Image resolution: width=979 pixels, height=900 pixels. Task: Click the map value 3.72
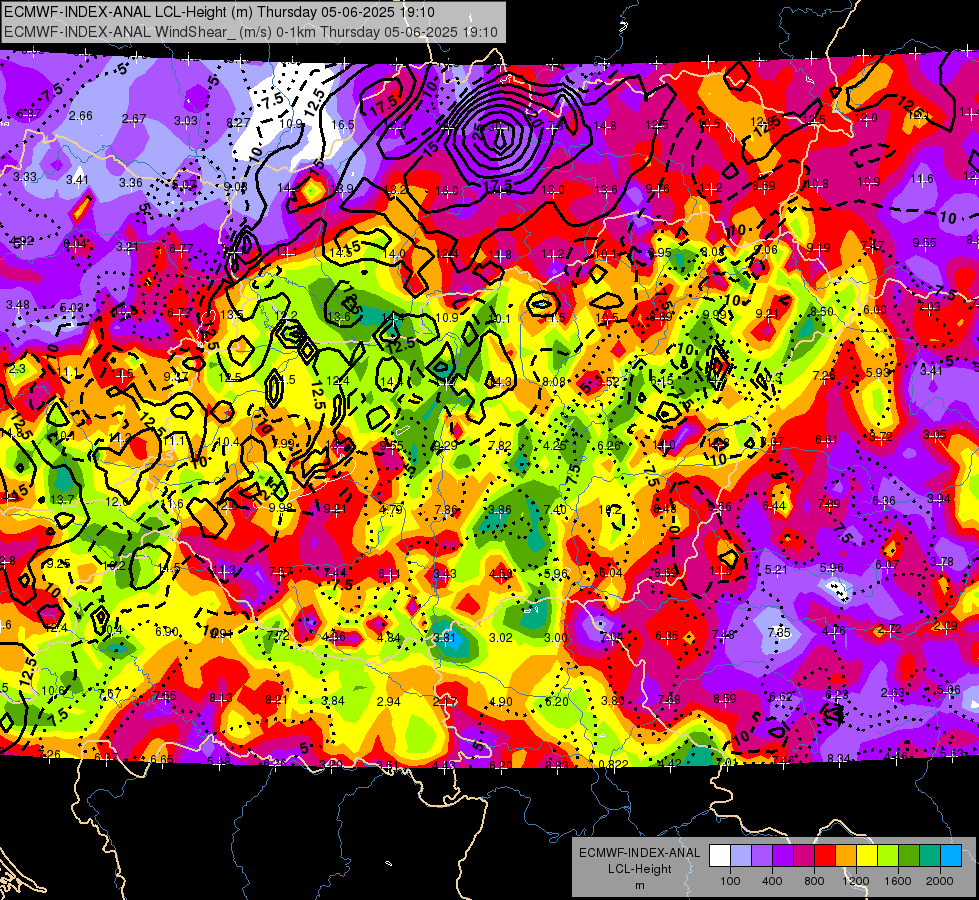pos(881,436)
